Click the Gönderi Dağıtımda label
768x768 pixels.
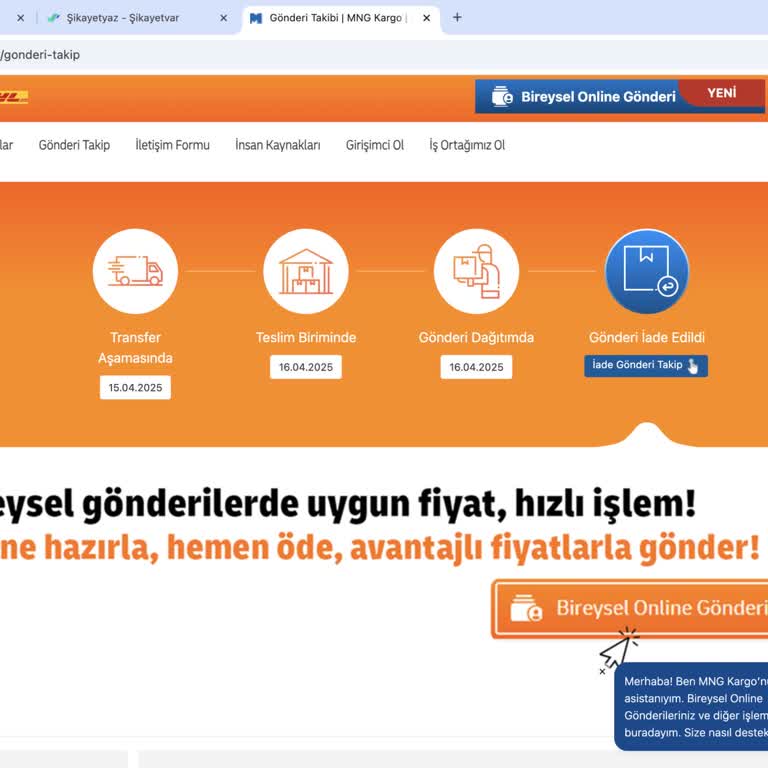click(x=477, y=337)
